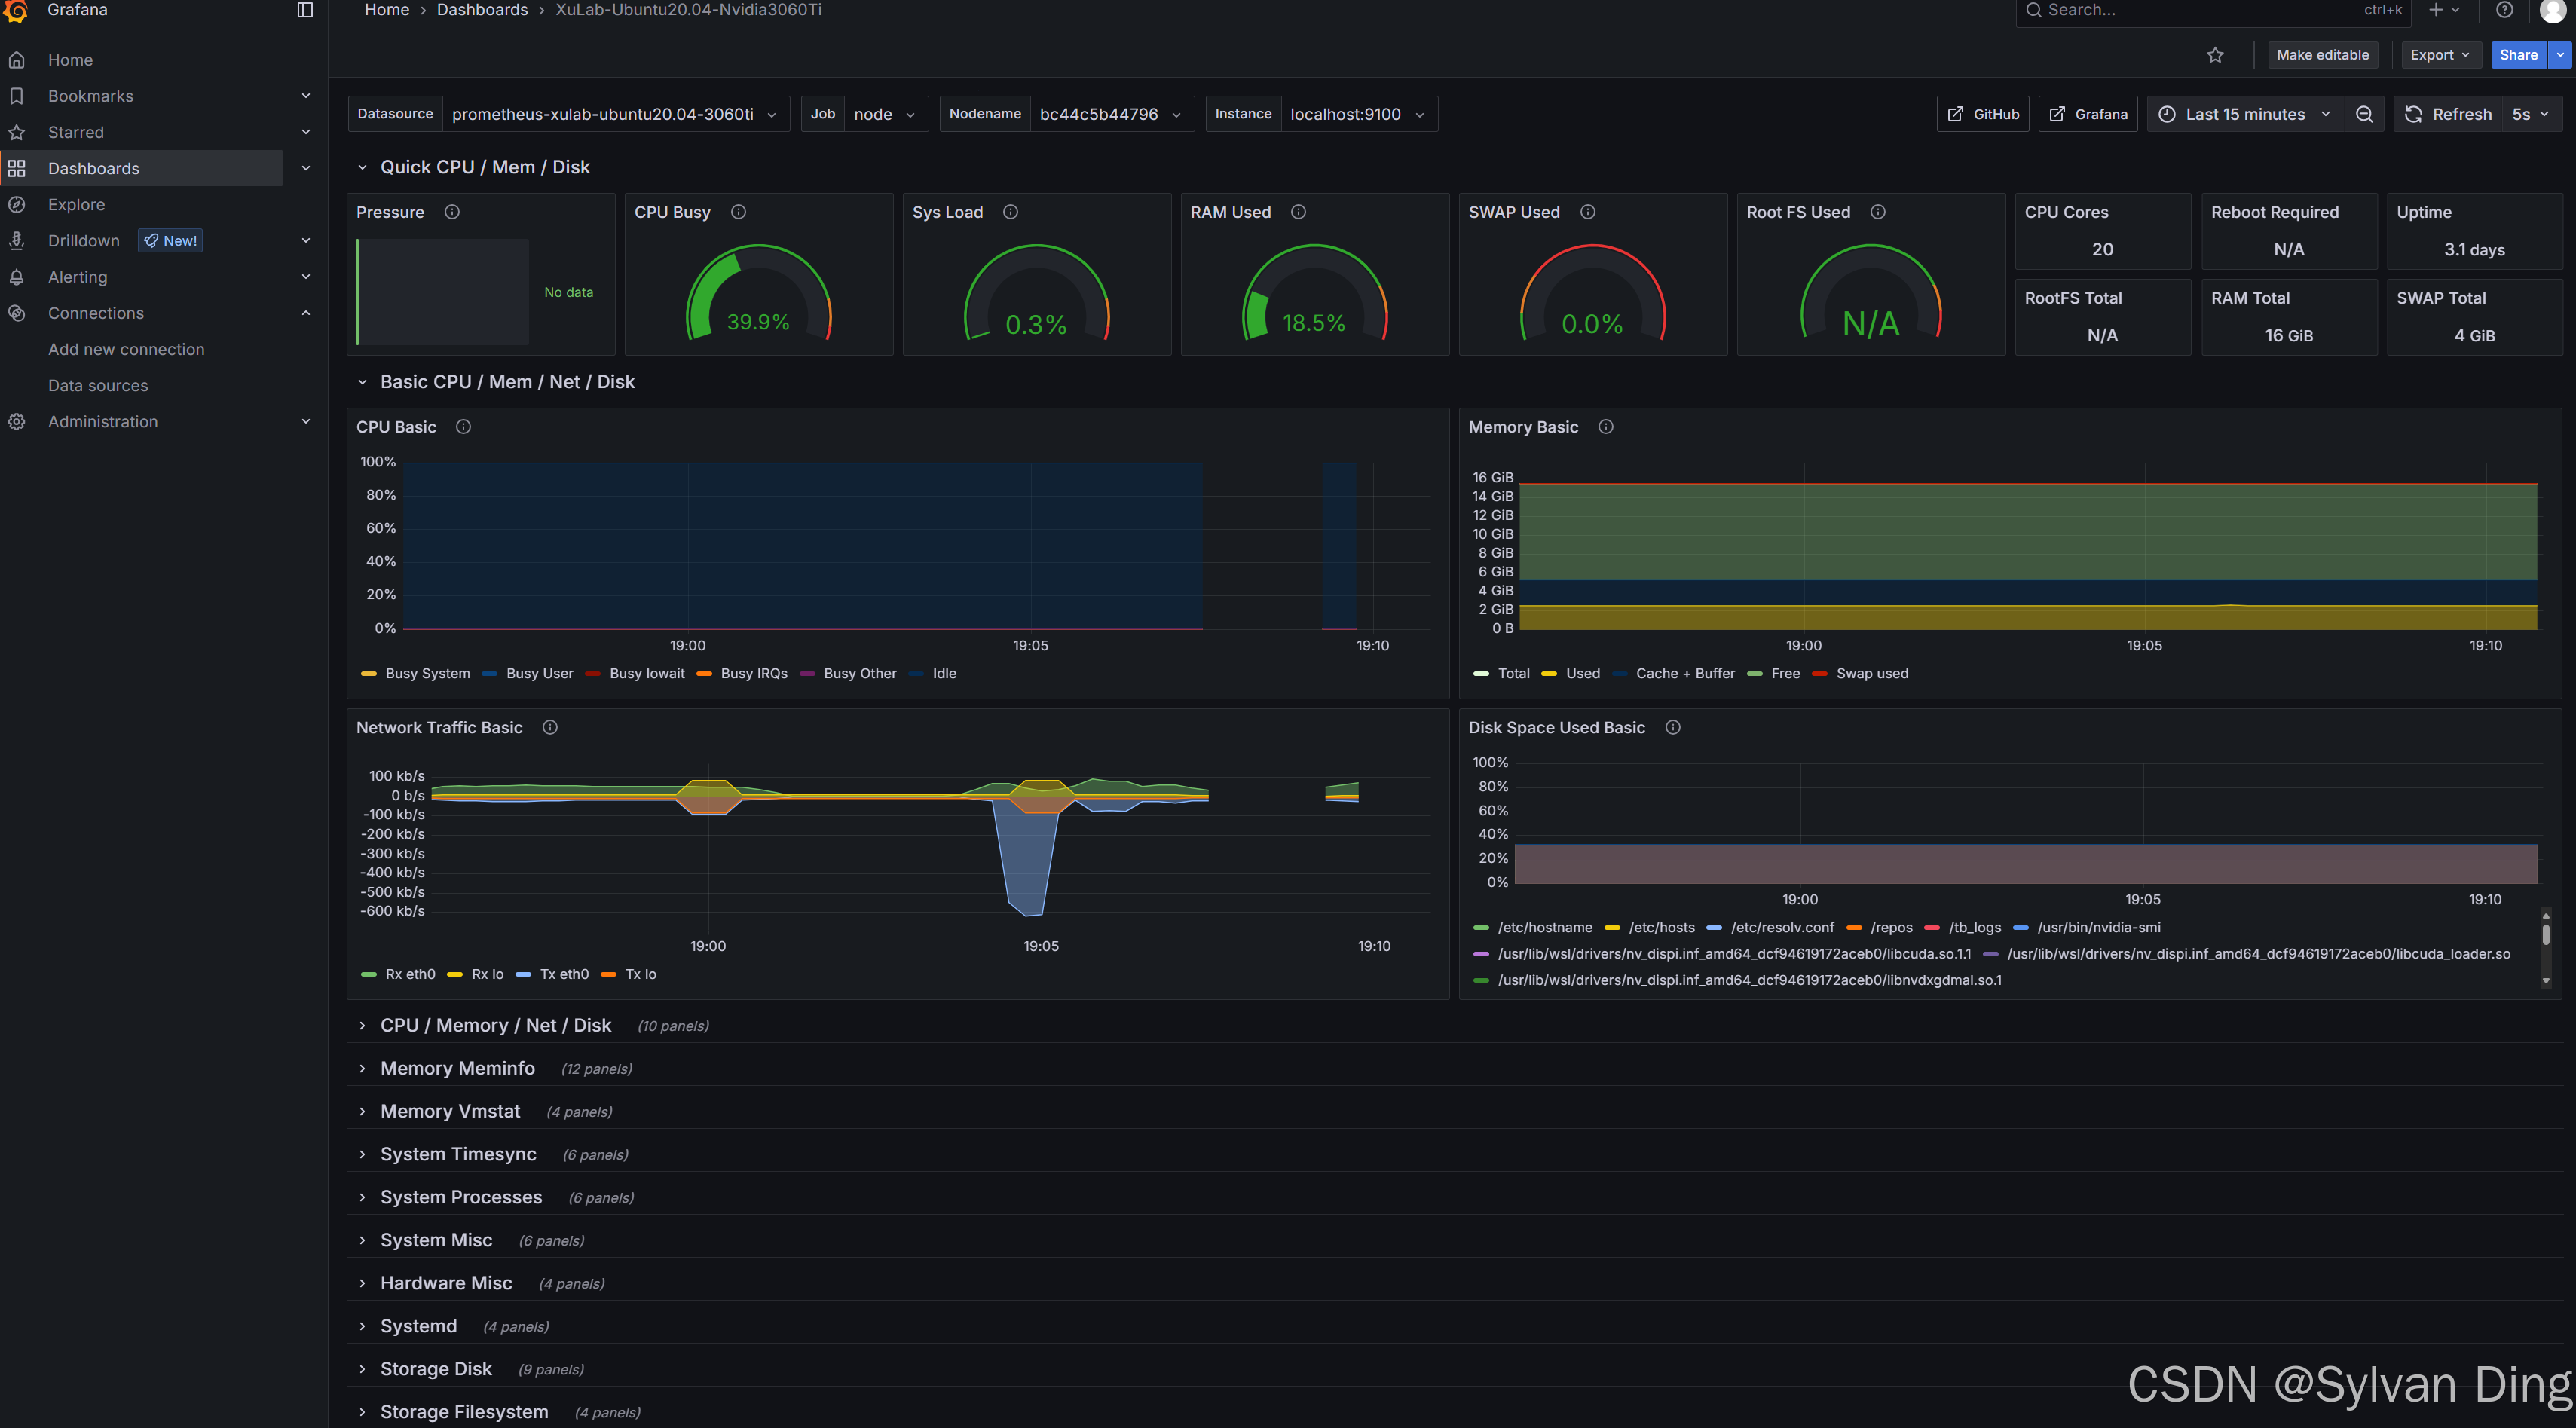Open Last 15 minutes time picker
Viewport: 2576px width, 1428px height.
[2244, 114]
